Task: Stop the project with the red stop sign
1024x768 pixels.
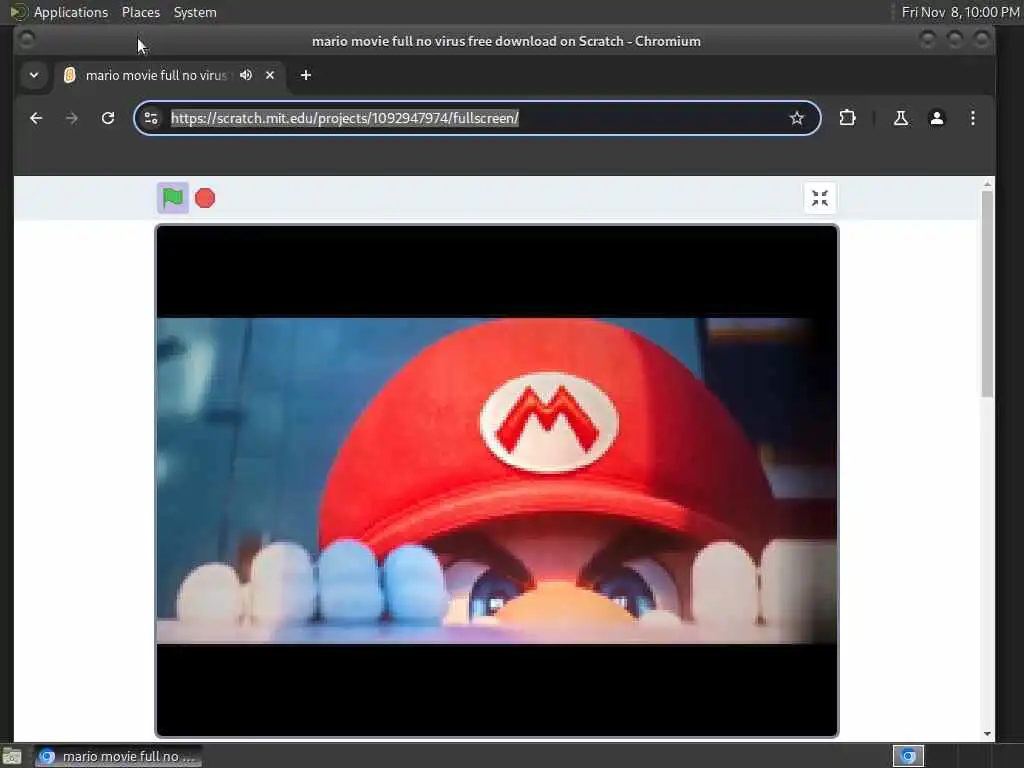Action: tap(205, 198)
